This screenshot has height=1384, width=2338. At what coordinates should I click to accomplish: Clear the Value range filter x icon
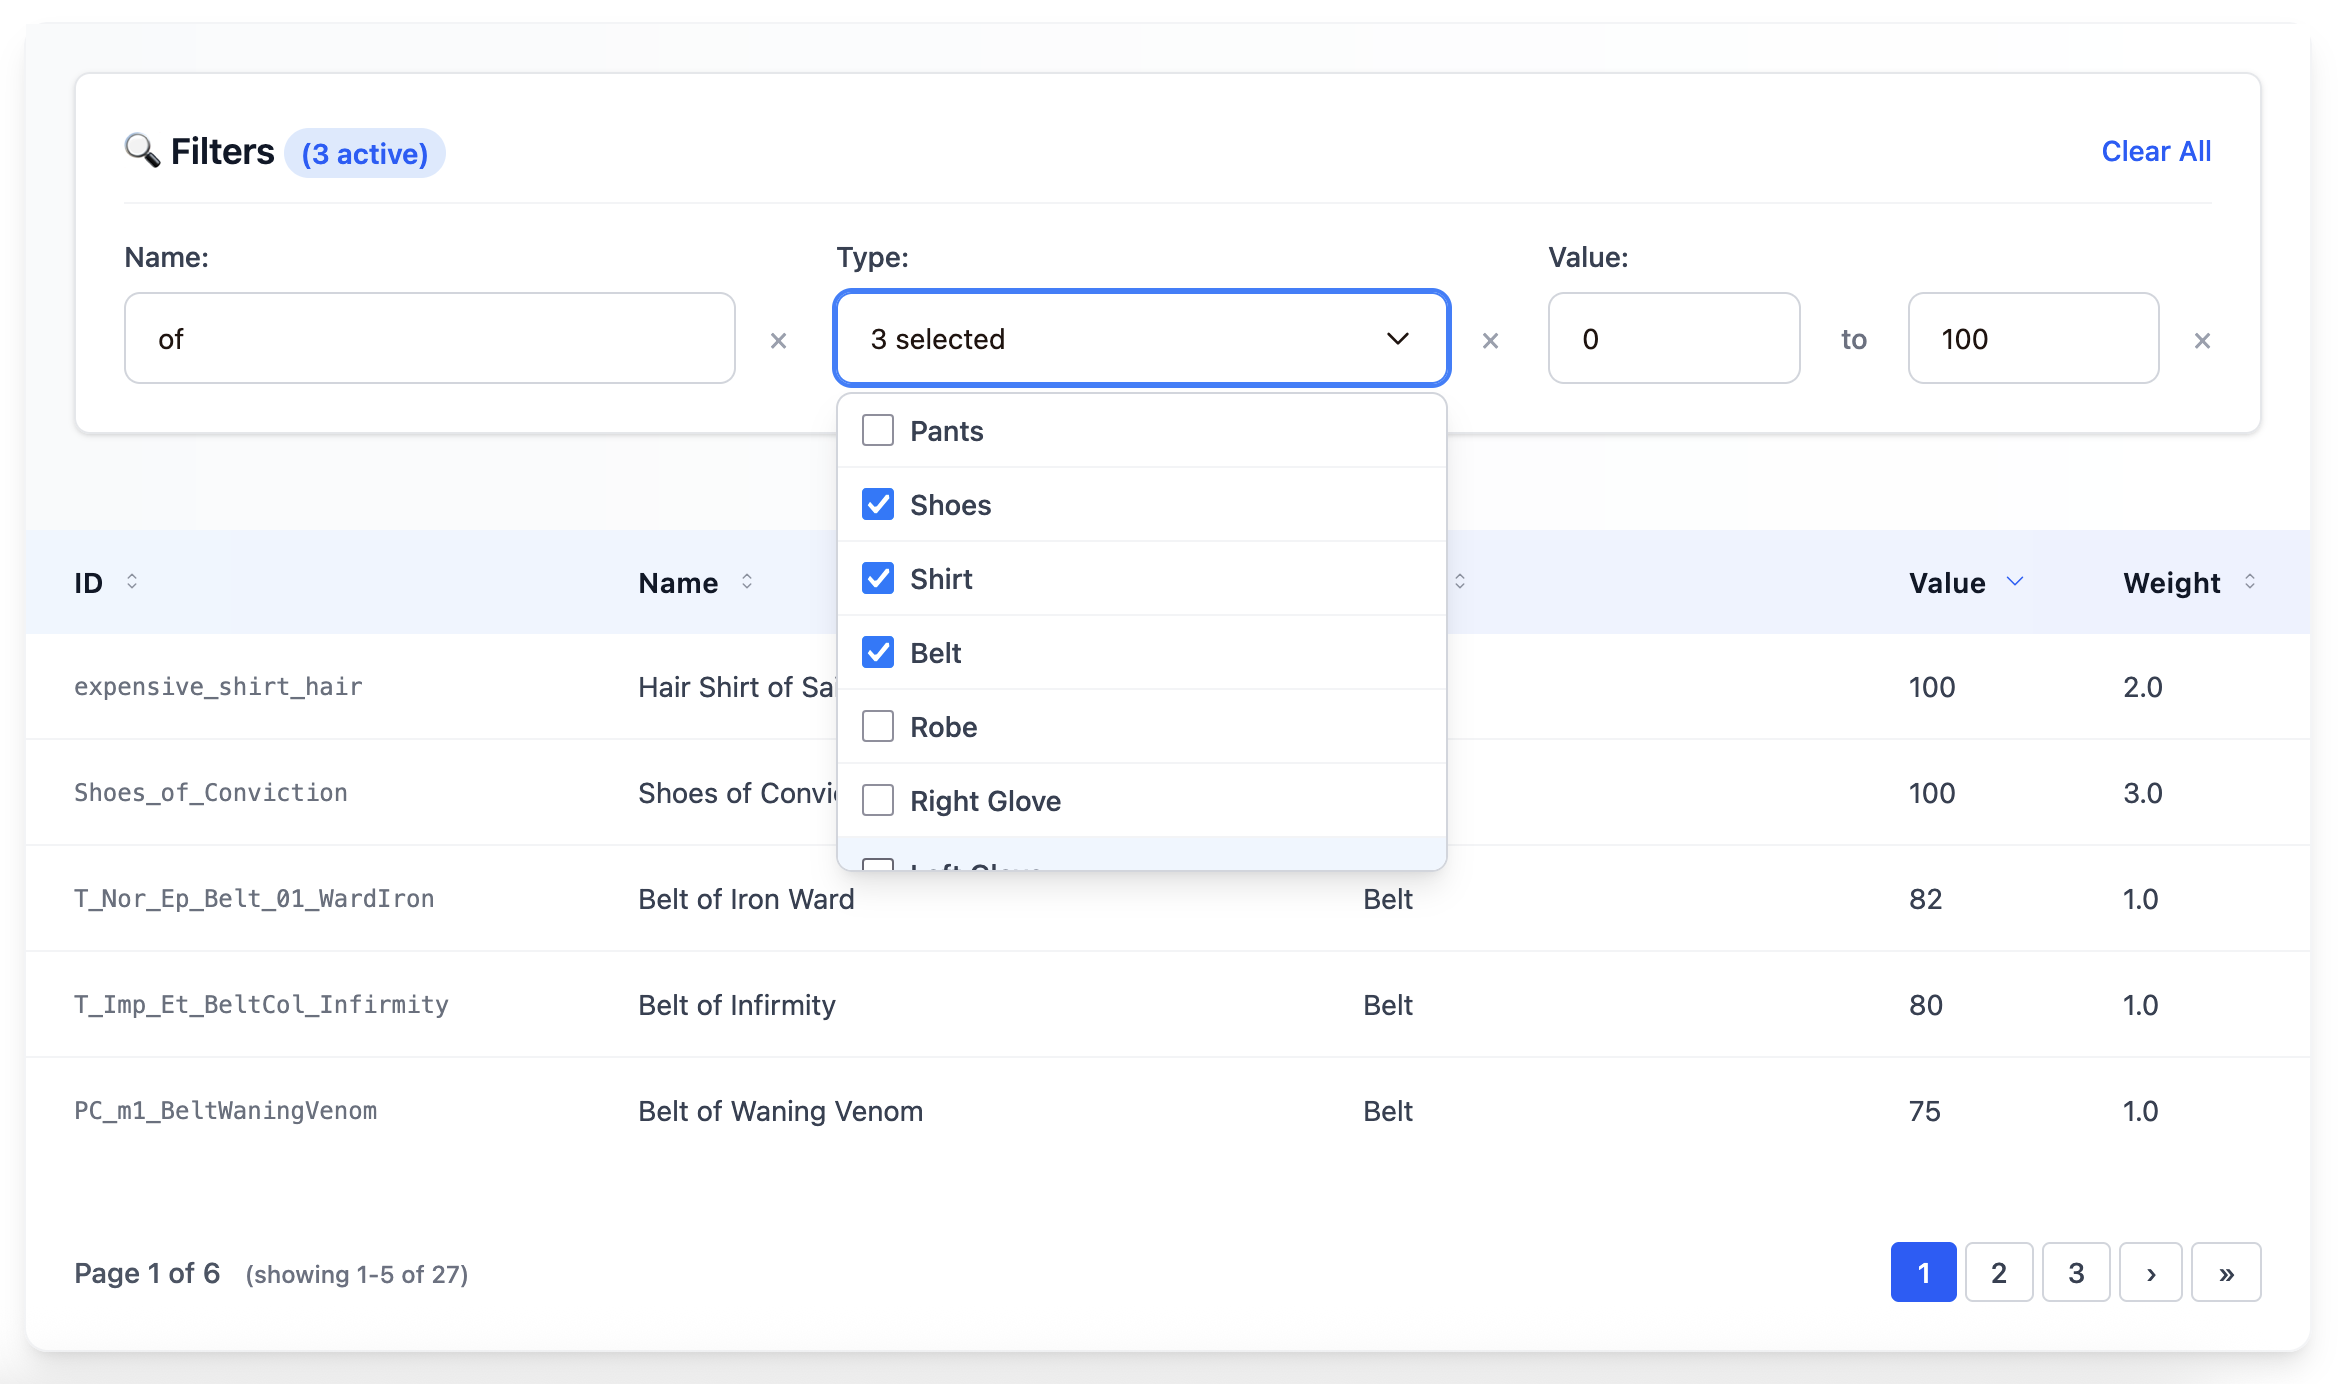tap(2203, 340)
